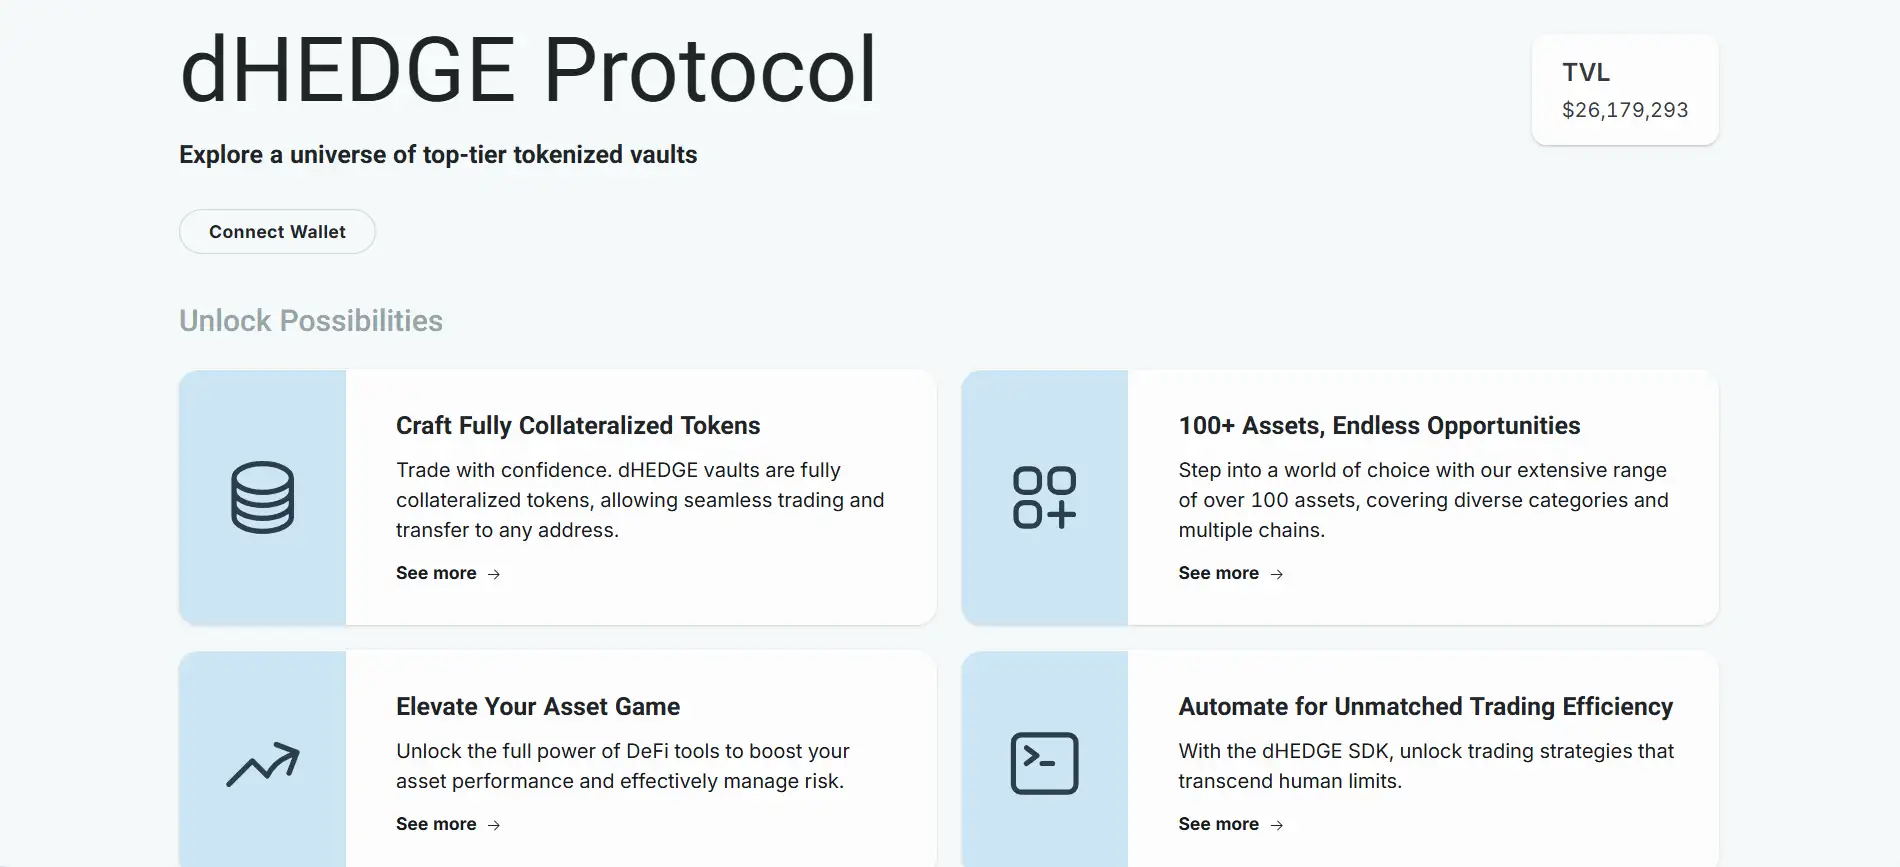
Task: Click the dHEDGE Protocol page title
Action: [528, 70]
